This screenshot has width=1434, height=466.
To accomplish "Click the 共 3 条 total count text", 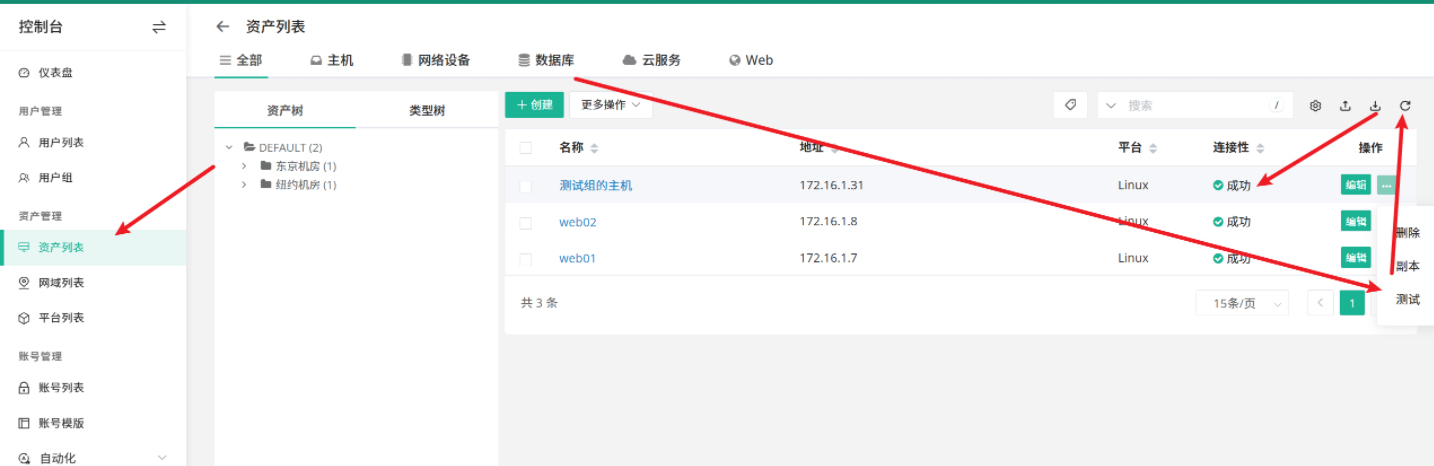I will (x=539, y=303).
